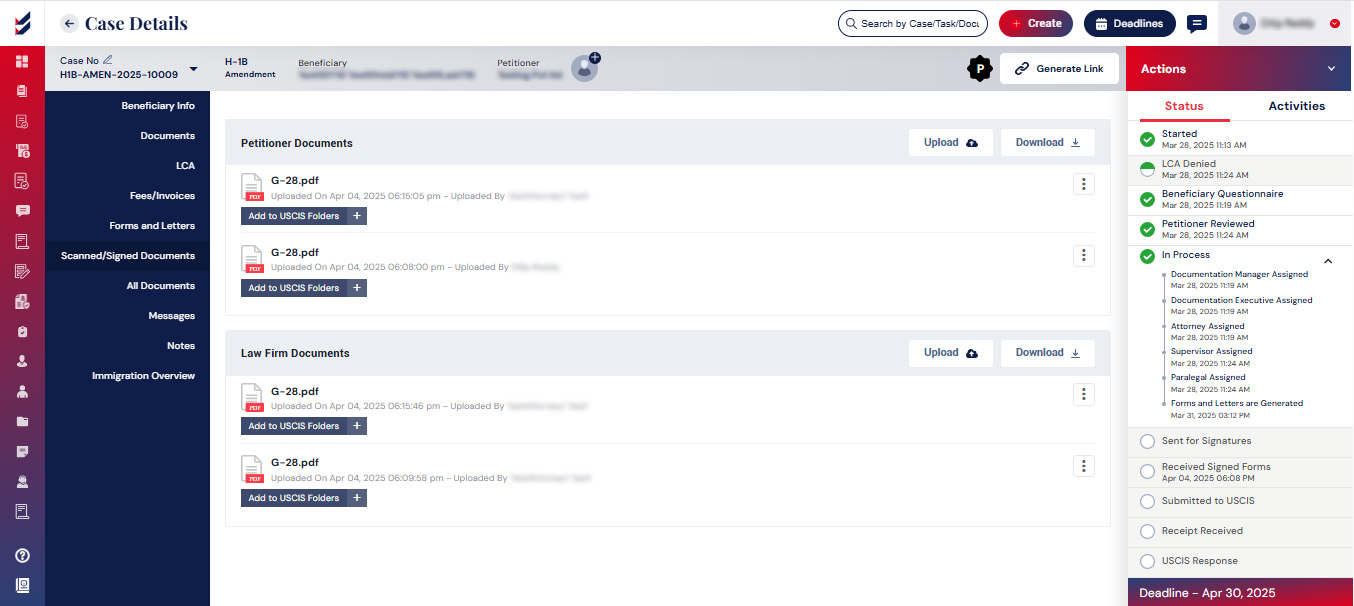Mark Submitted to USCIS status circle
1354x606 pixels.
point(1147,501)
